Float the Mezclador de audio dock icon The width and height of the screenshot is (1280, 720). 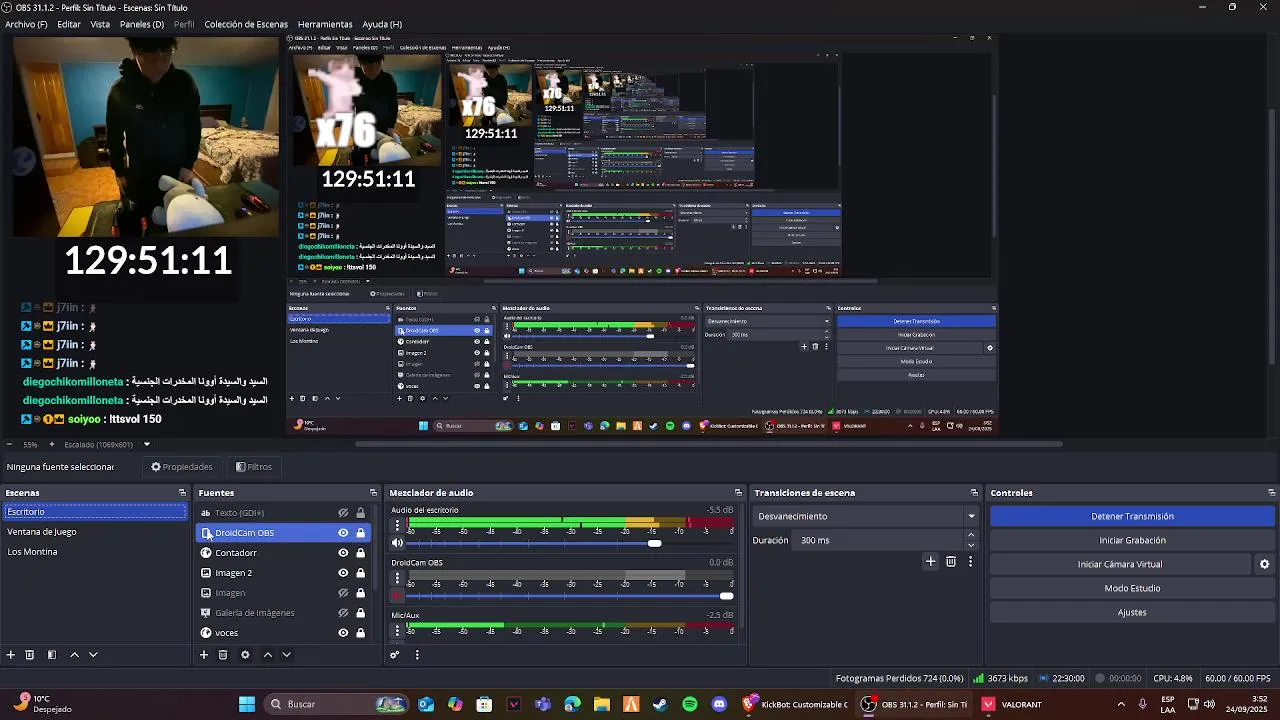[738, 493]
